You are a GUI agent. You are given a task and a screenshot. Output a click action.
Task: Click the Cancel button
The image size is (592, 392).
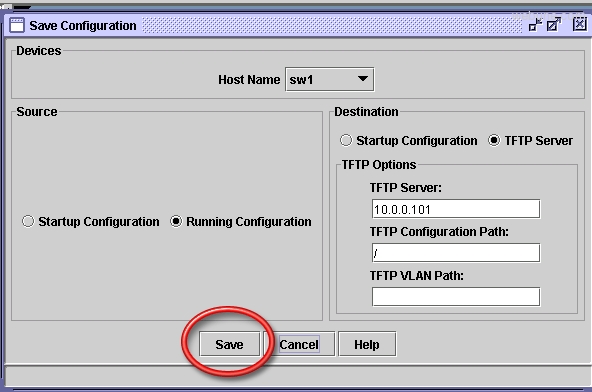click(x=299, y=344)
